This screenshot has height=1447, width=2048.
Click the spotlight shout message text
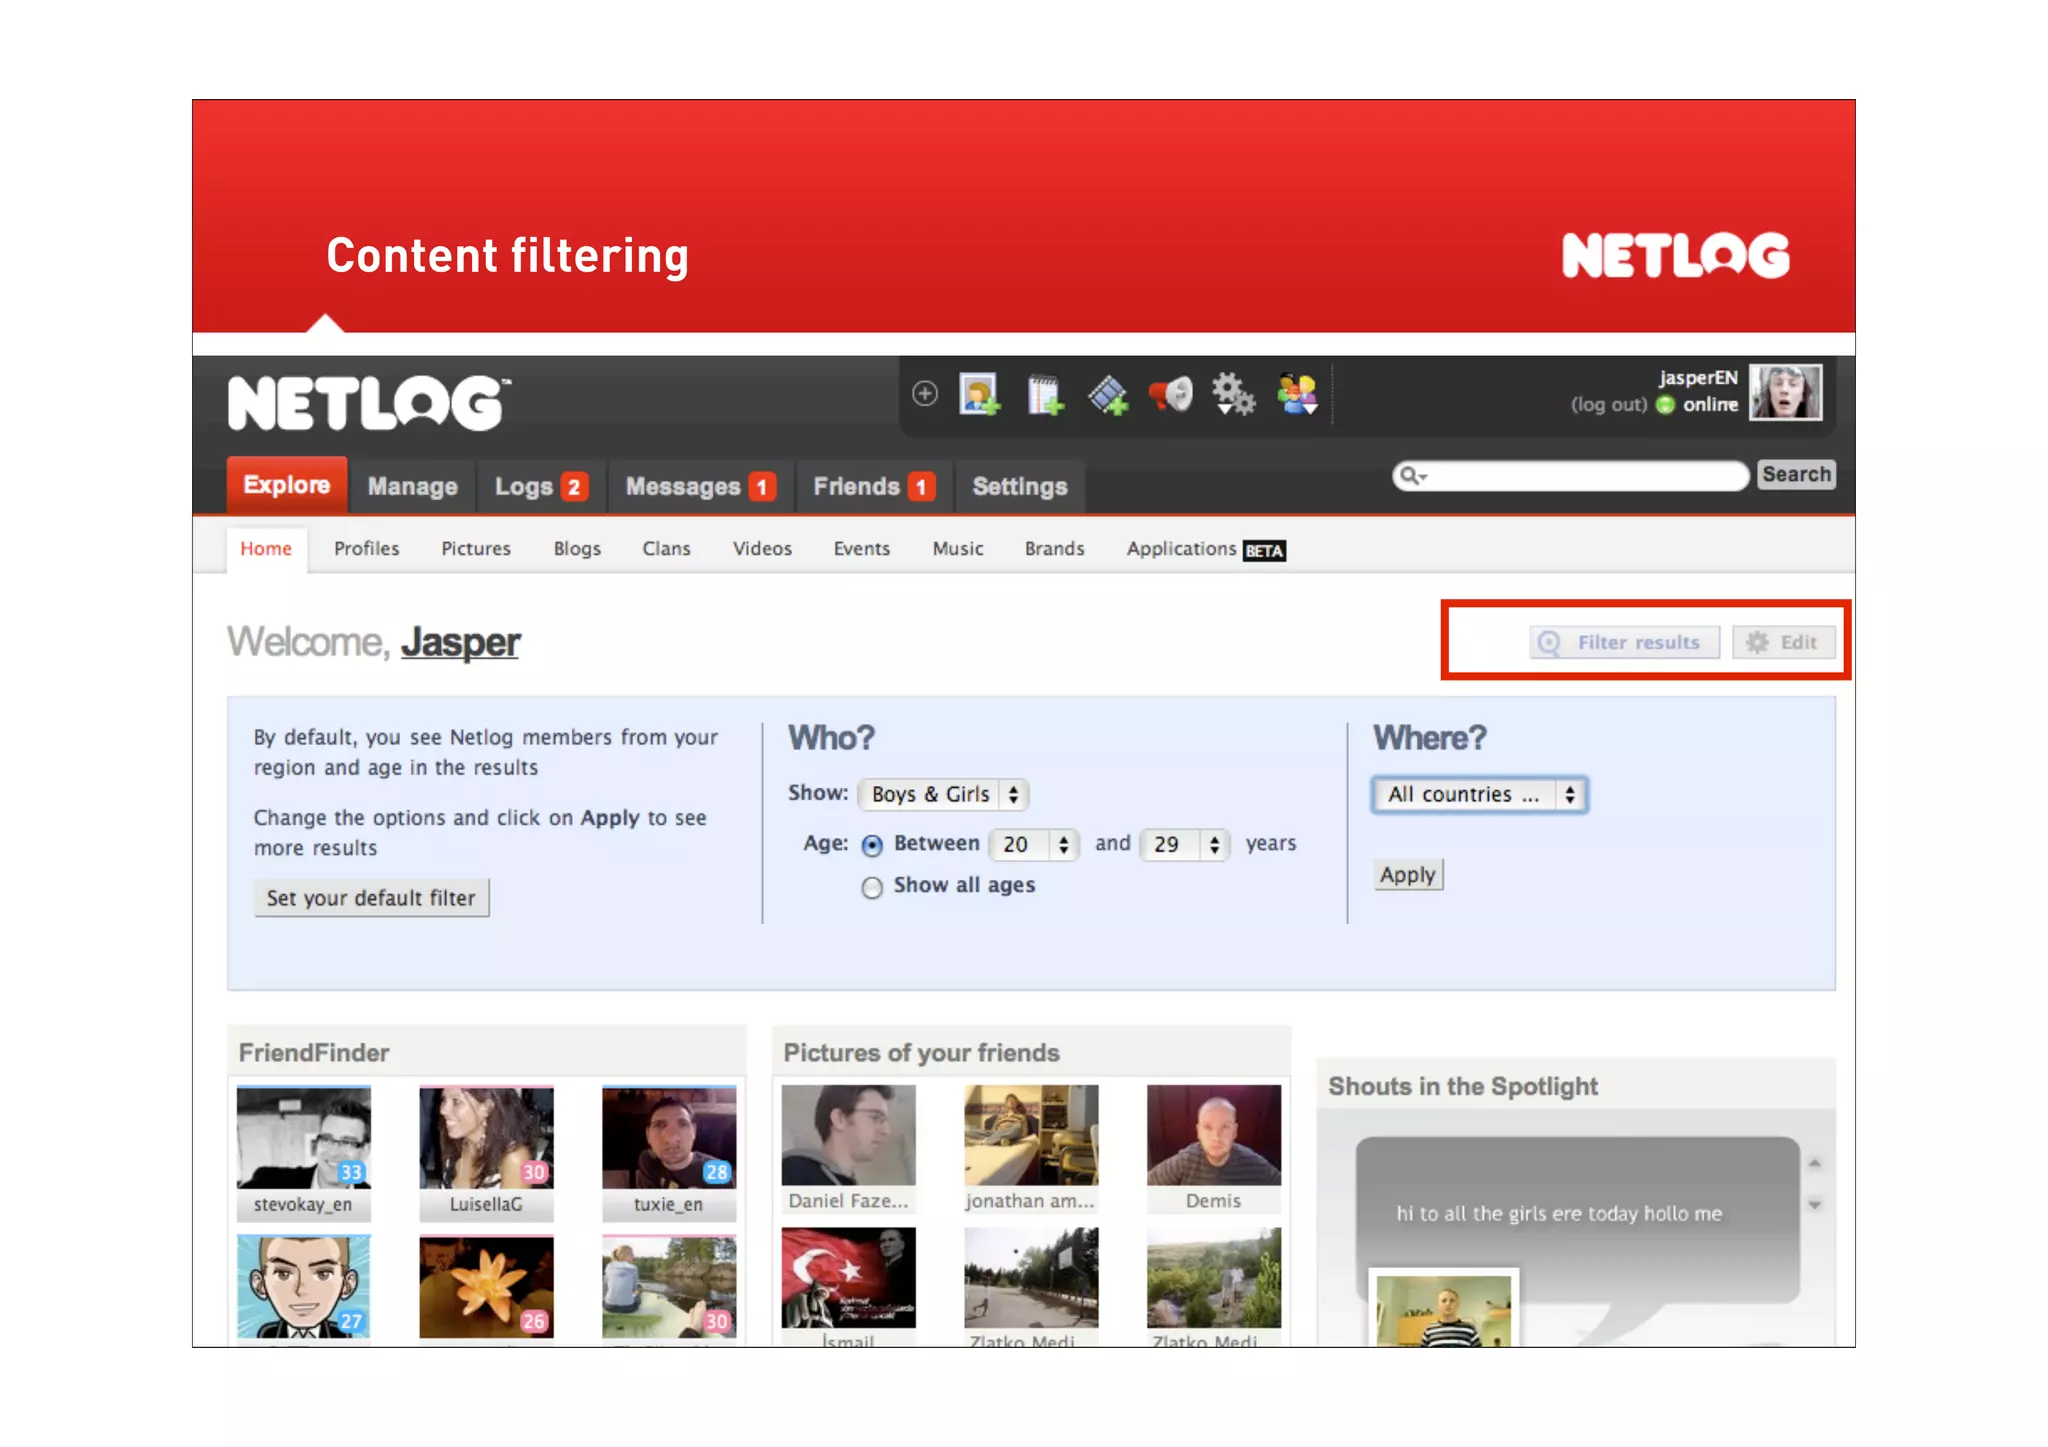pyautogui.click(x=1559, y=1214)
